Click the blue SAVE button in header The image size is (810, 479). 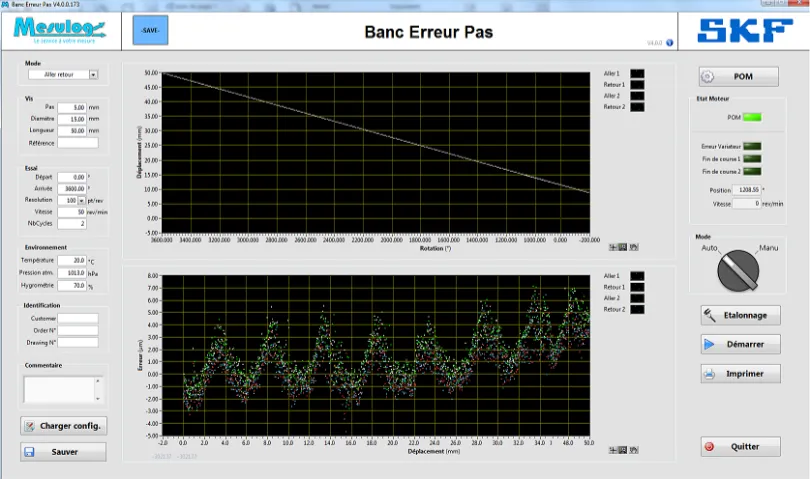[150, 30]
